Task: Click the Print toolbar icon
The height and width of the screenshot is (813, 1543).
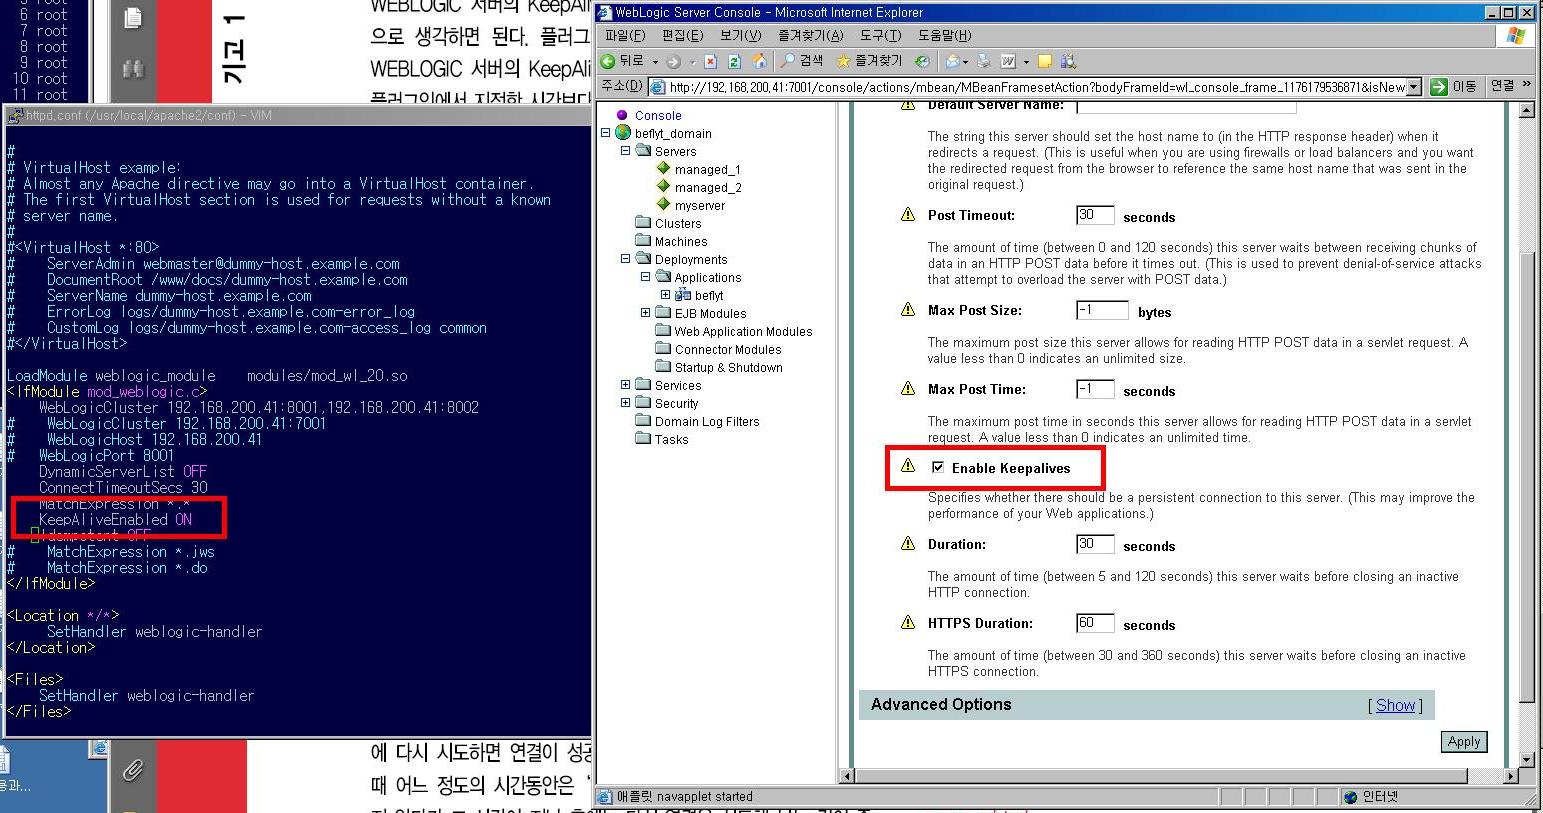Action: pyautogui.click(x=983, y=61)
